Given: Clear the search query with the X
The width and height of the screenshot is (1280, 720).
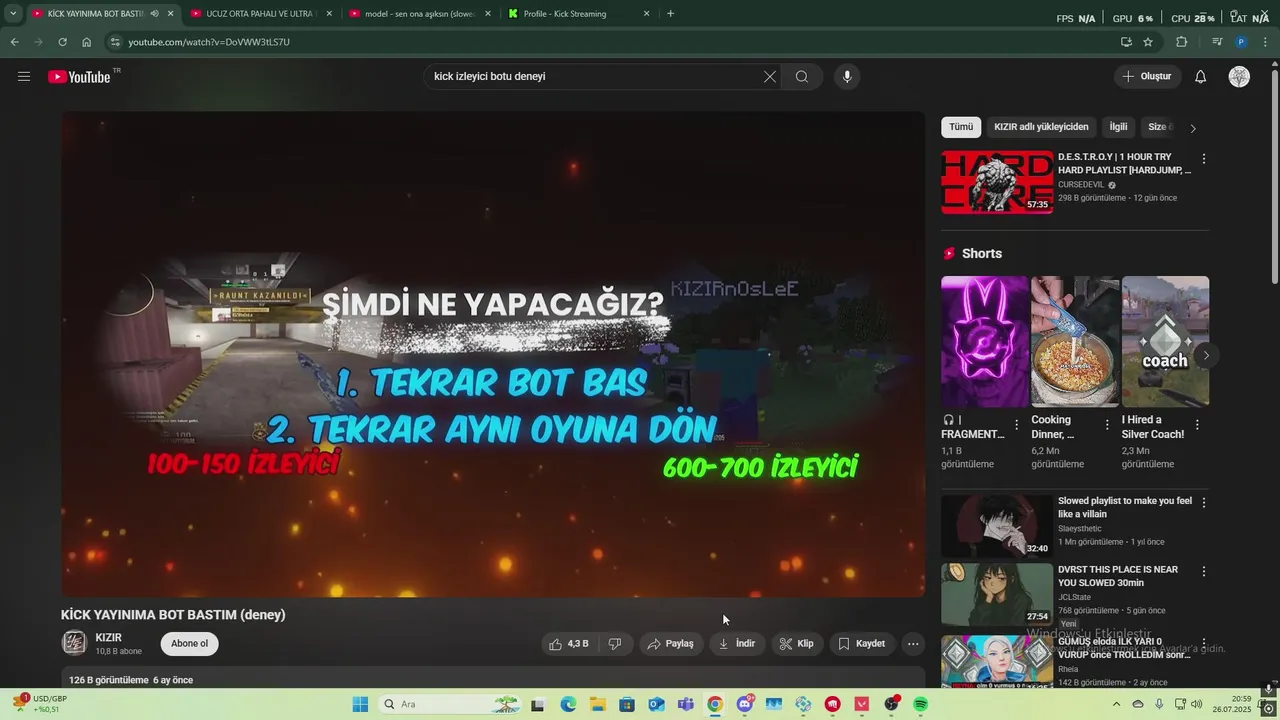Looking at the screenshot, I should (x=770, y=77).
